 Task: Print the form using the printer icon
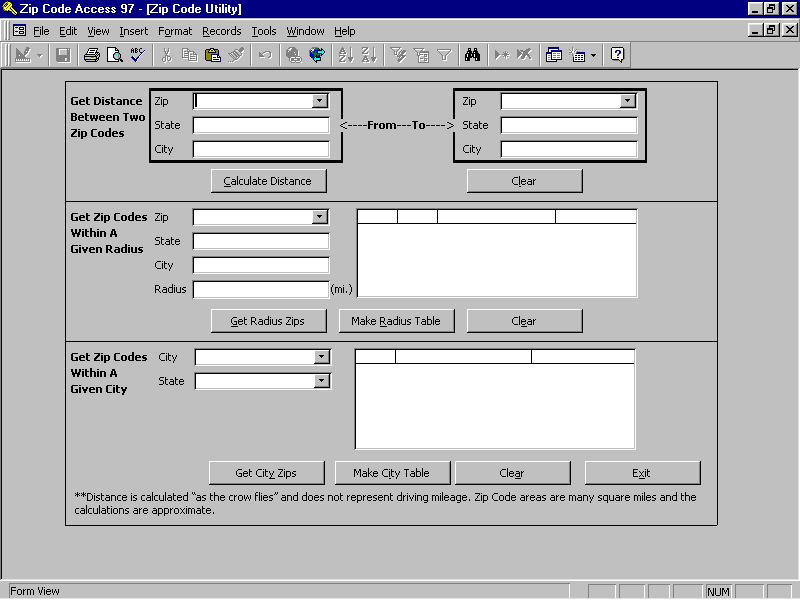pyautogui.click(x=92, y=55)
